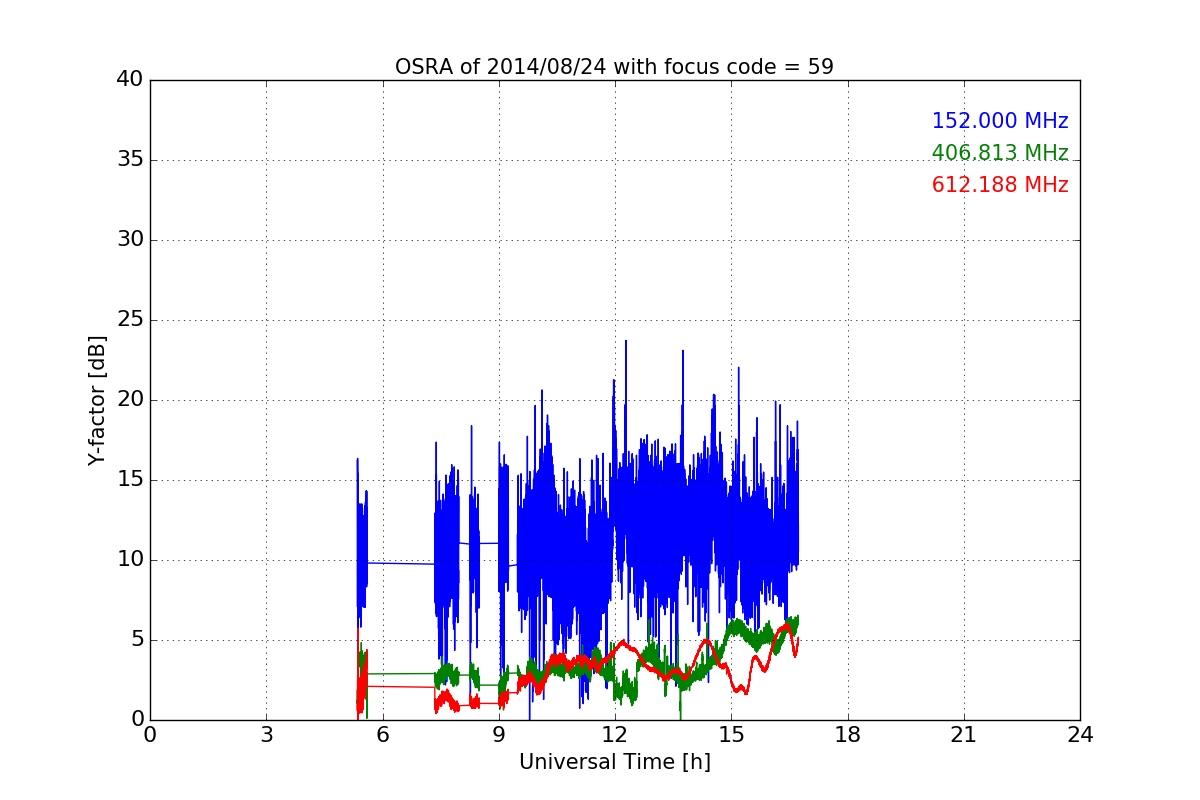Click the y-axis tick label 5
Screen dimensions: 1200x800
(137, 640)
